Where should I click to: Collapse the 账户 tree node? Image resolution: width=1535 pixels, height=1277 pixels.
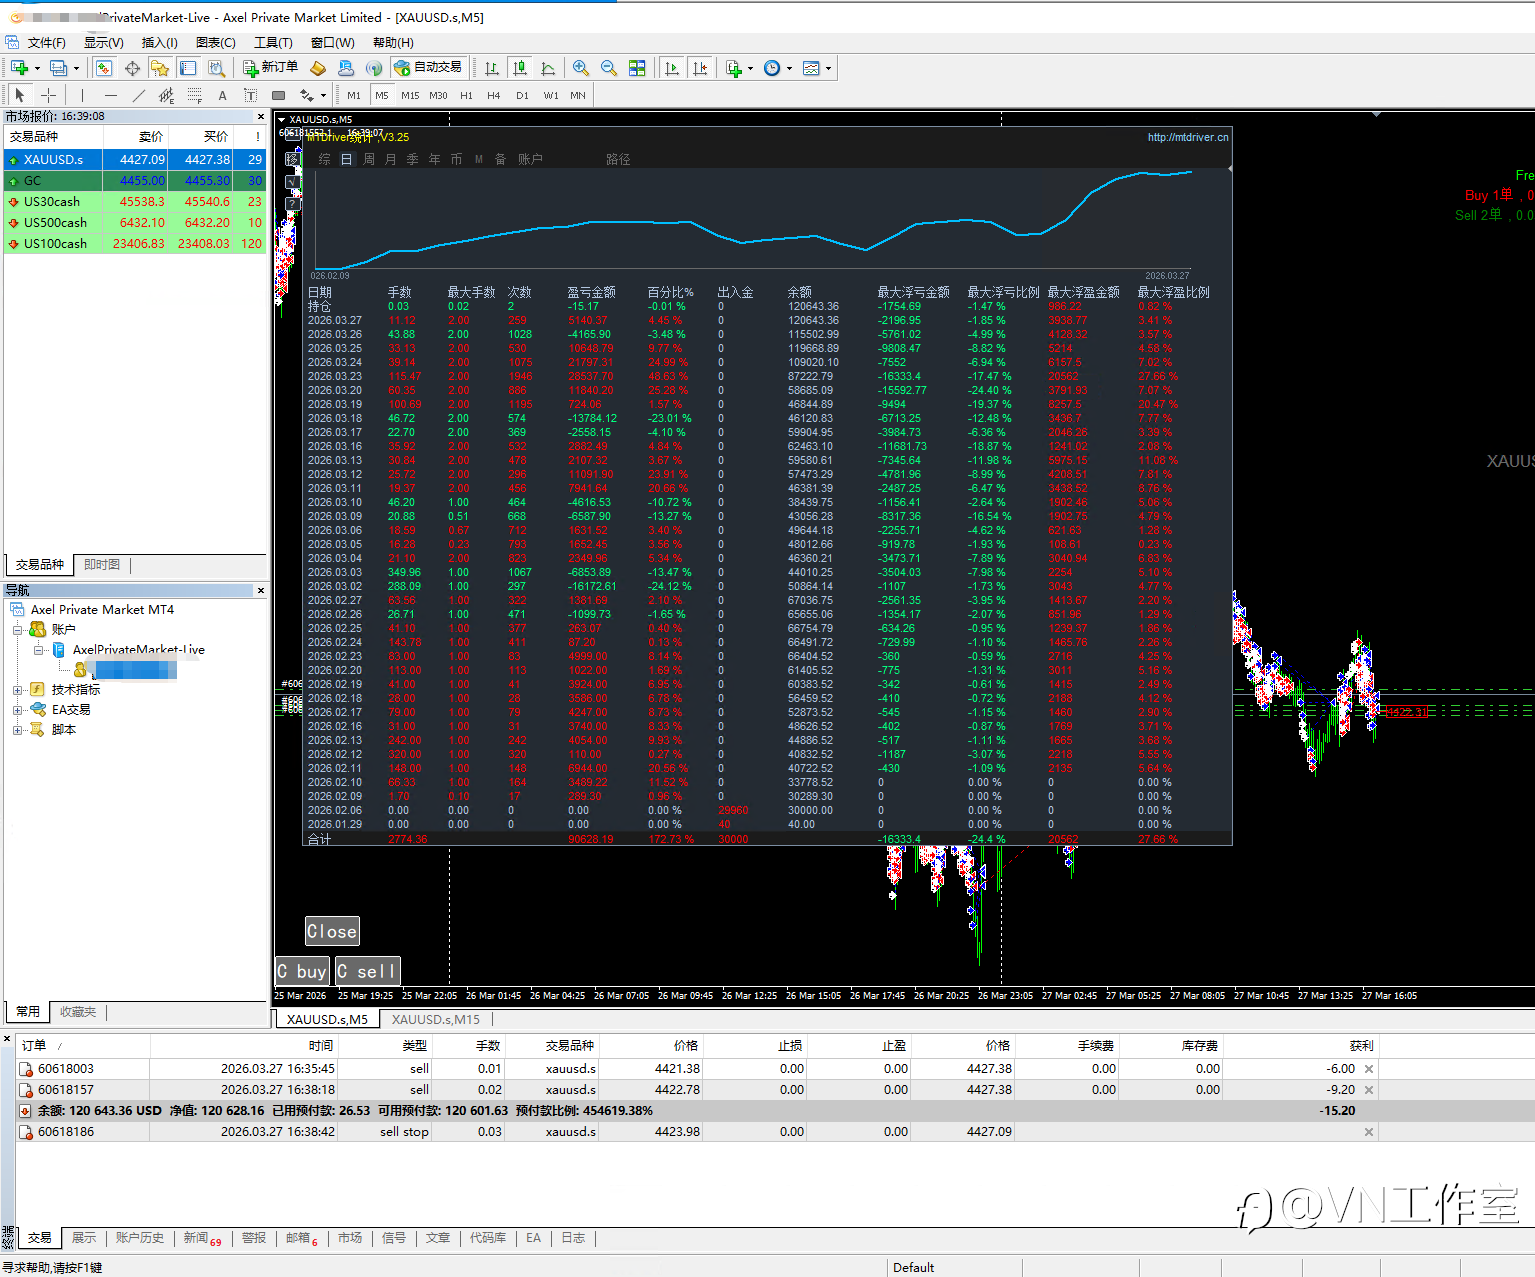coord(18,630)
